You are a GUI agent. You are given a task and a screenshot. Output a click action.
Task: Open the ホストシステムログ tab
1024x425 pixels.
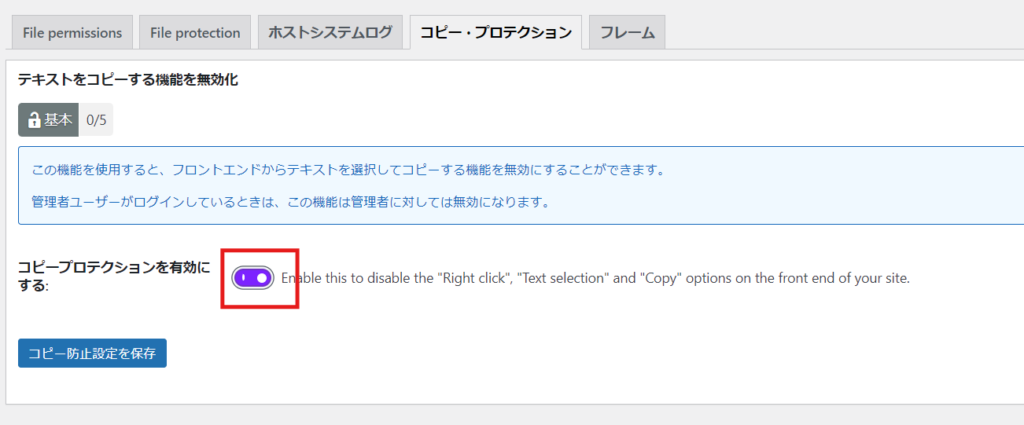329,32
